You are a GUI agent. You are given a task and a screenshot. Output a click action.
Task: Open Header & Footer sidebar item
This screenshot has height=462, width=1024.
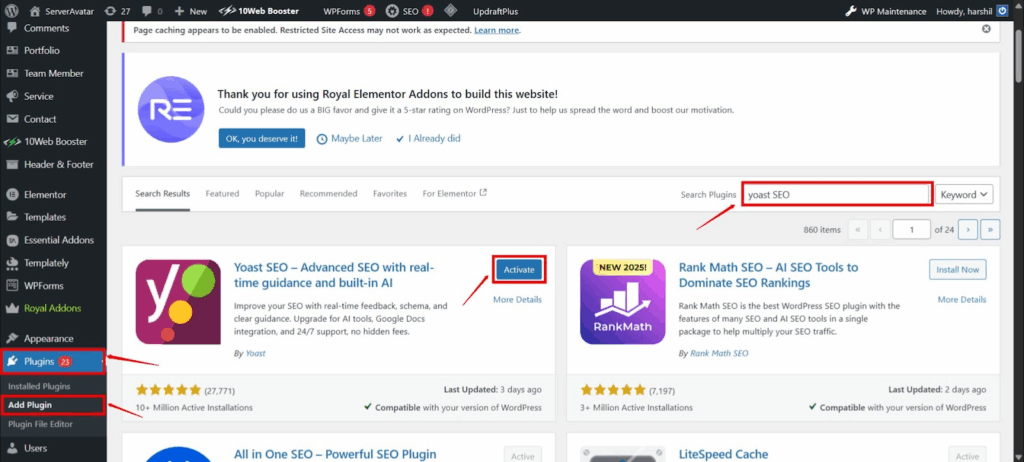[x=58, y=165]
